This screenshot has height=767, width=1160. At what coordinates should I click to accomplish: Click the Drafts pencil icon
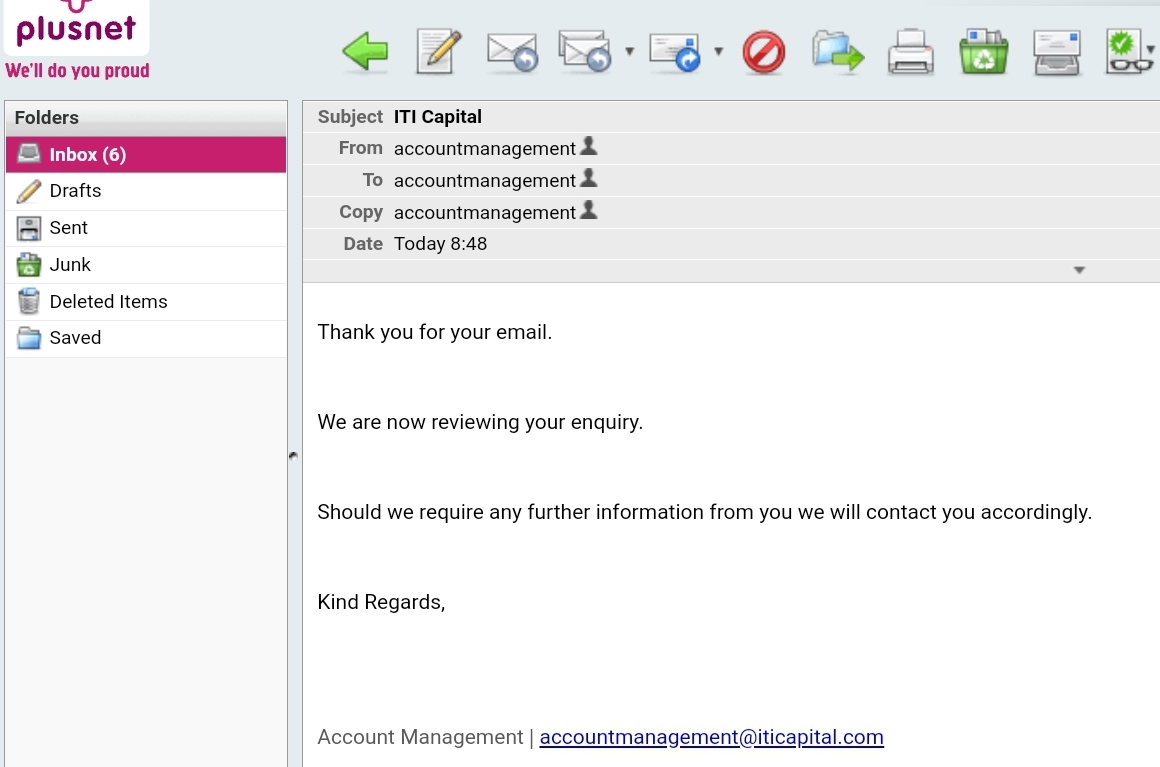29,191
